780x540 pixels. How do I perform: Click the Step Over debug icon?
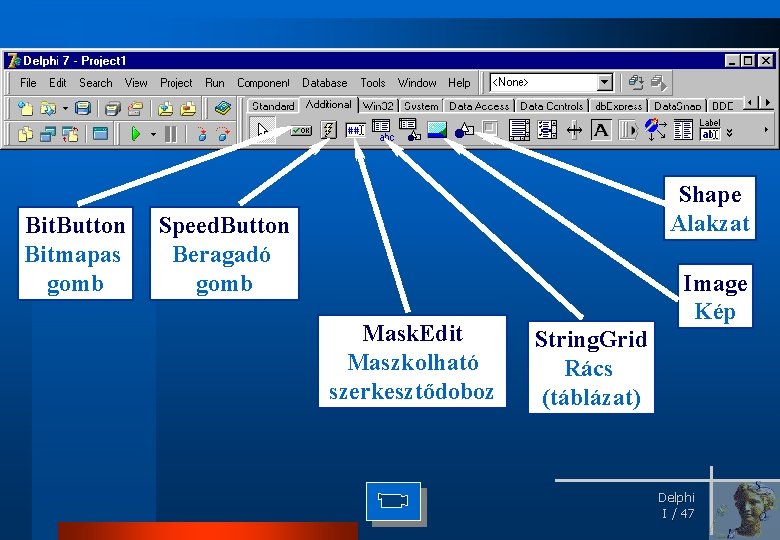pyautogui.click(x=224, y=134)
